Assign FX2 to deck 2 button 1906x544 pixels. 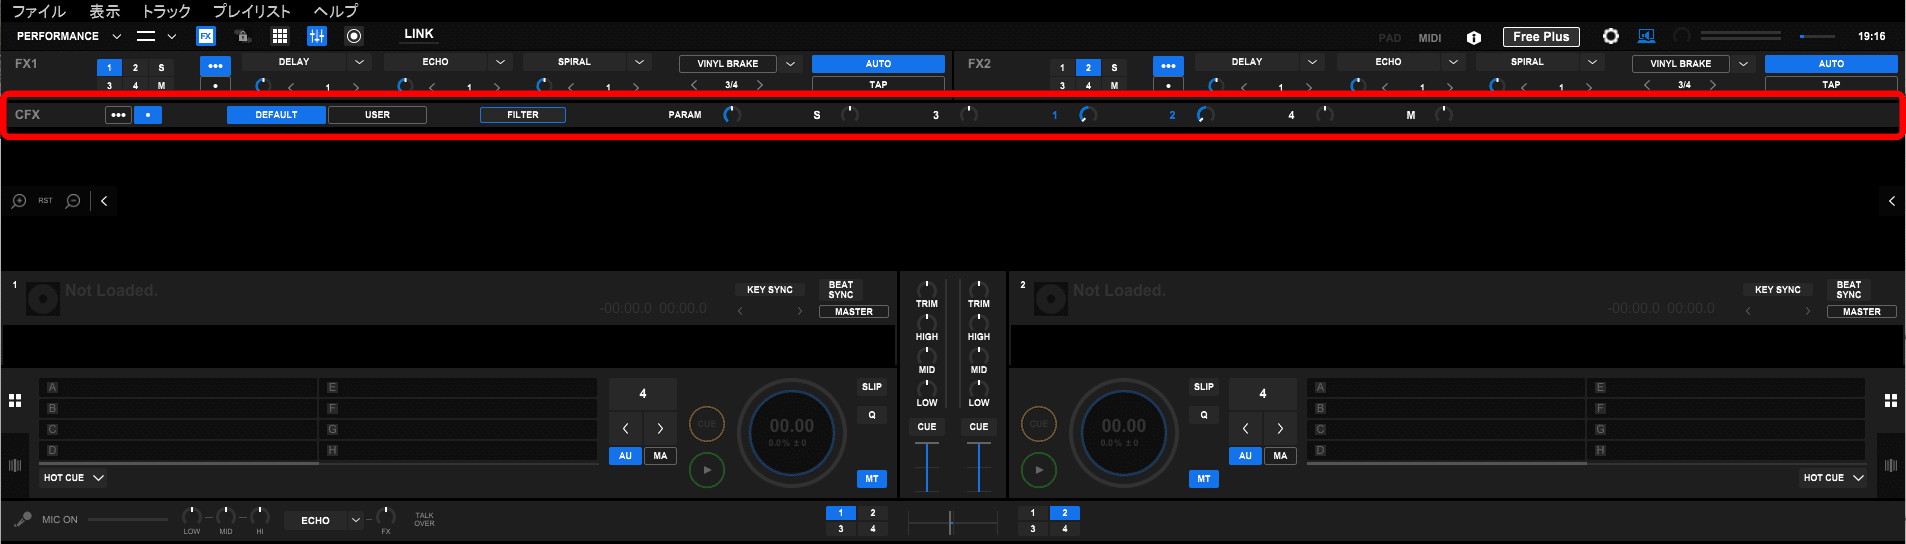click(x=1088, y=68)
